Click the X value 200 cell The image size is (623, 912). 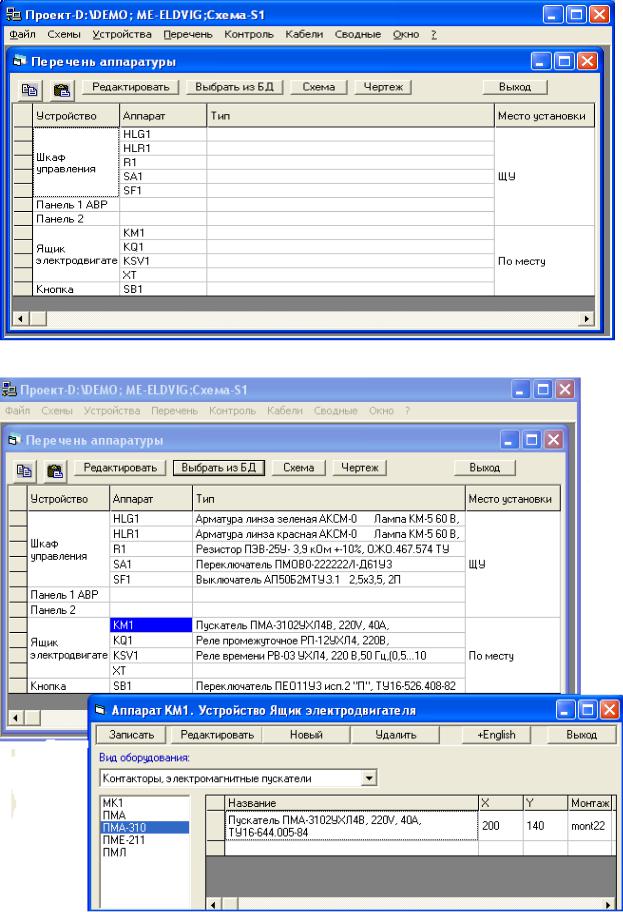click(x=500, y=825)
